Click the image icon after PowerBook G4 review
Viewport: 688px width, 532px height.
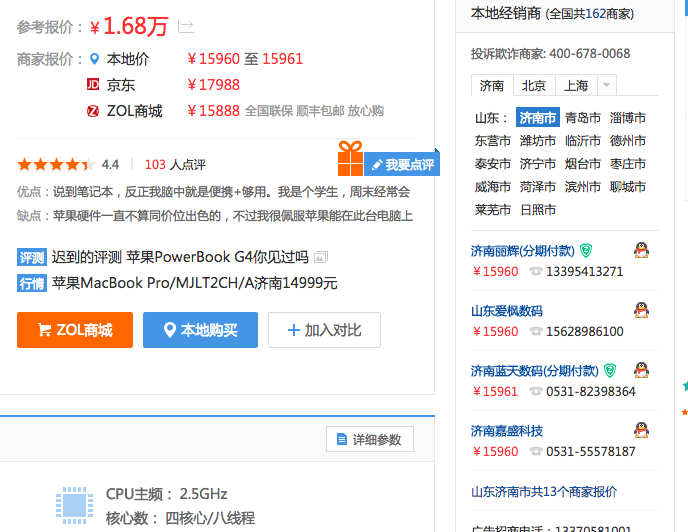[x=321, y=258]
